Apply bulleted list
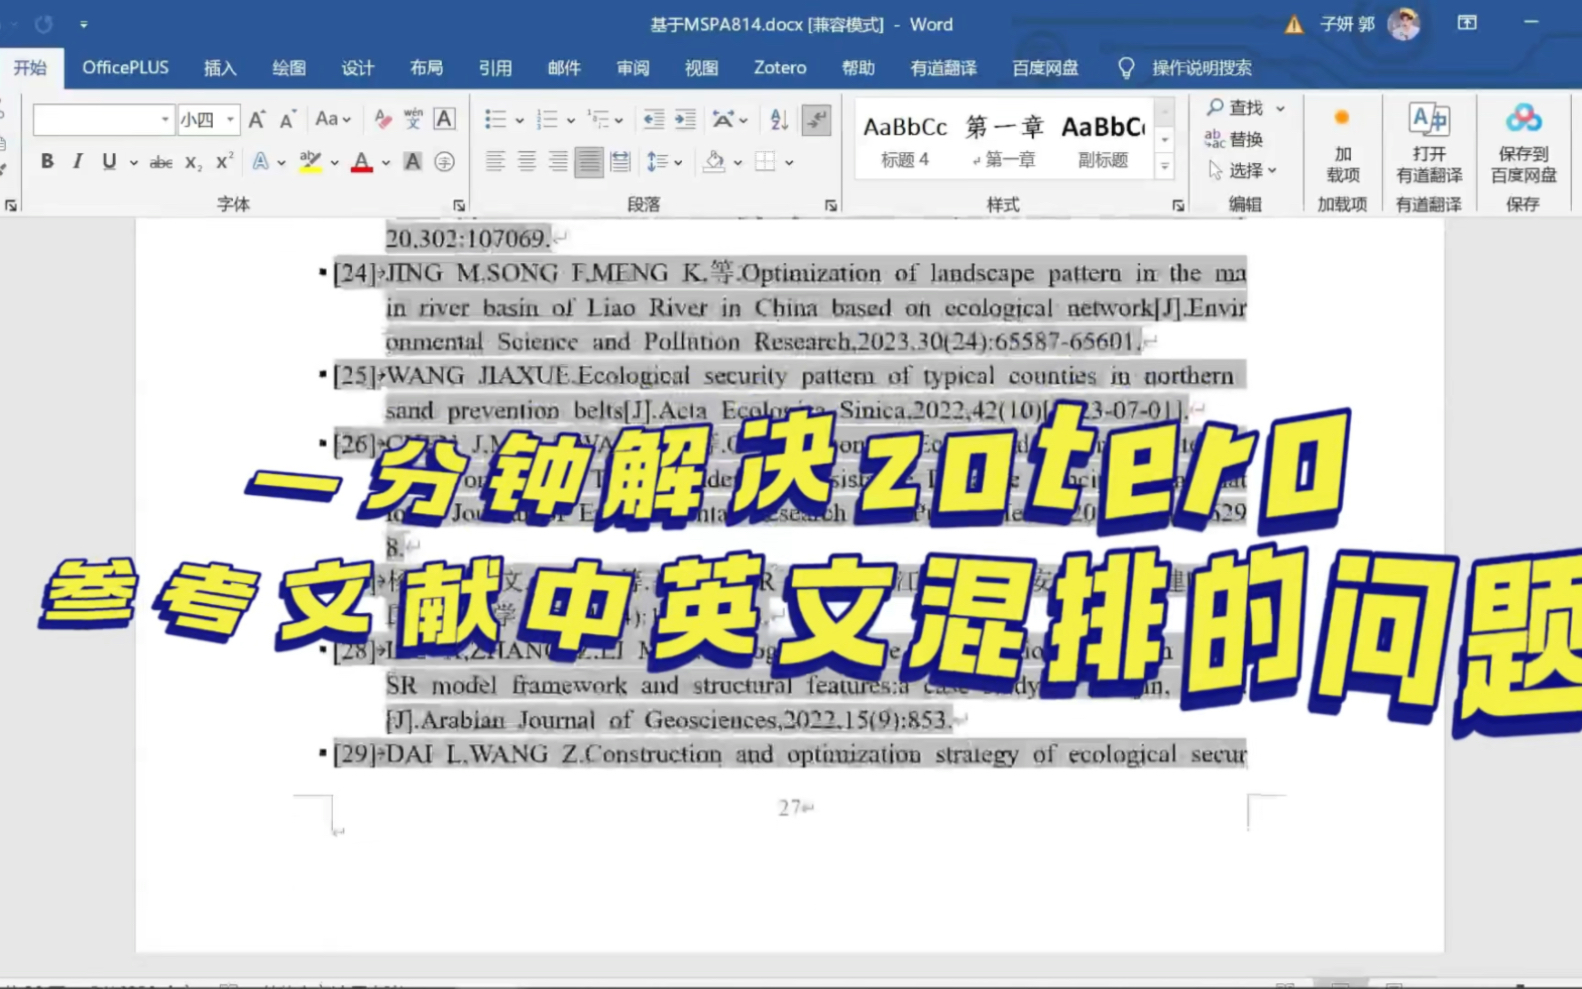 click(x=495, y=120)
